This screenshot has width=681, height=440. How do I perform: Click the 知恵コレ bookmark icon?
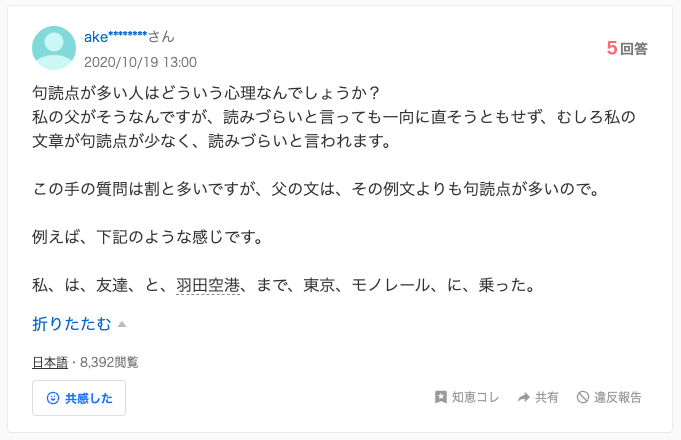pos(440,398)
